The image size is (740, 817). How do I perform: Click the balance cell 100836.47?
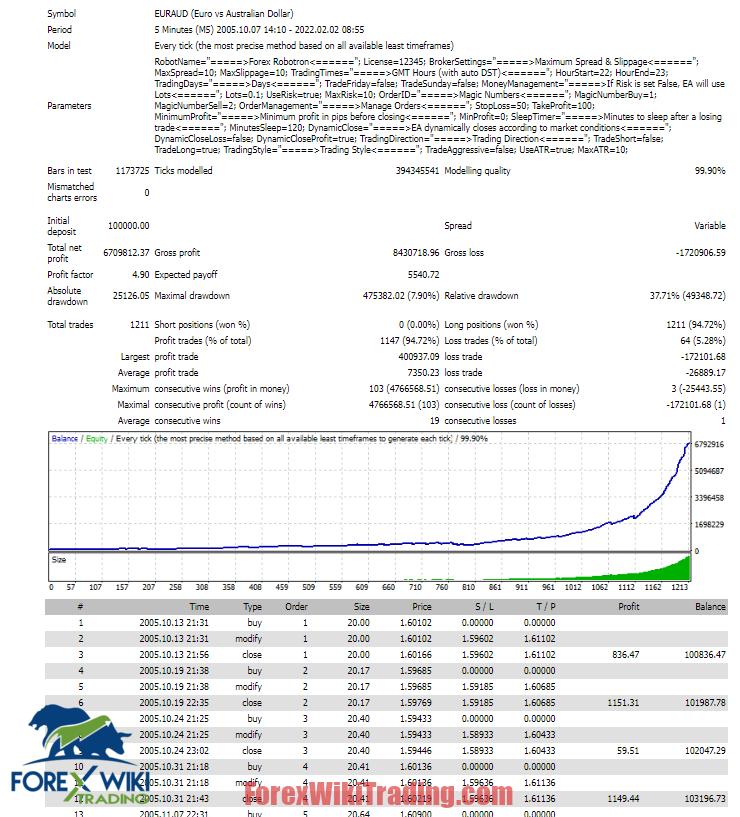pos(705,655)
